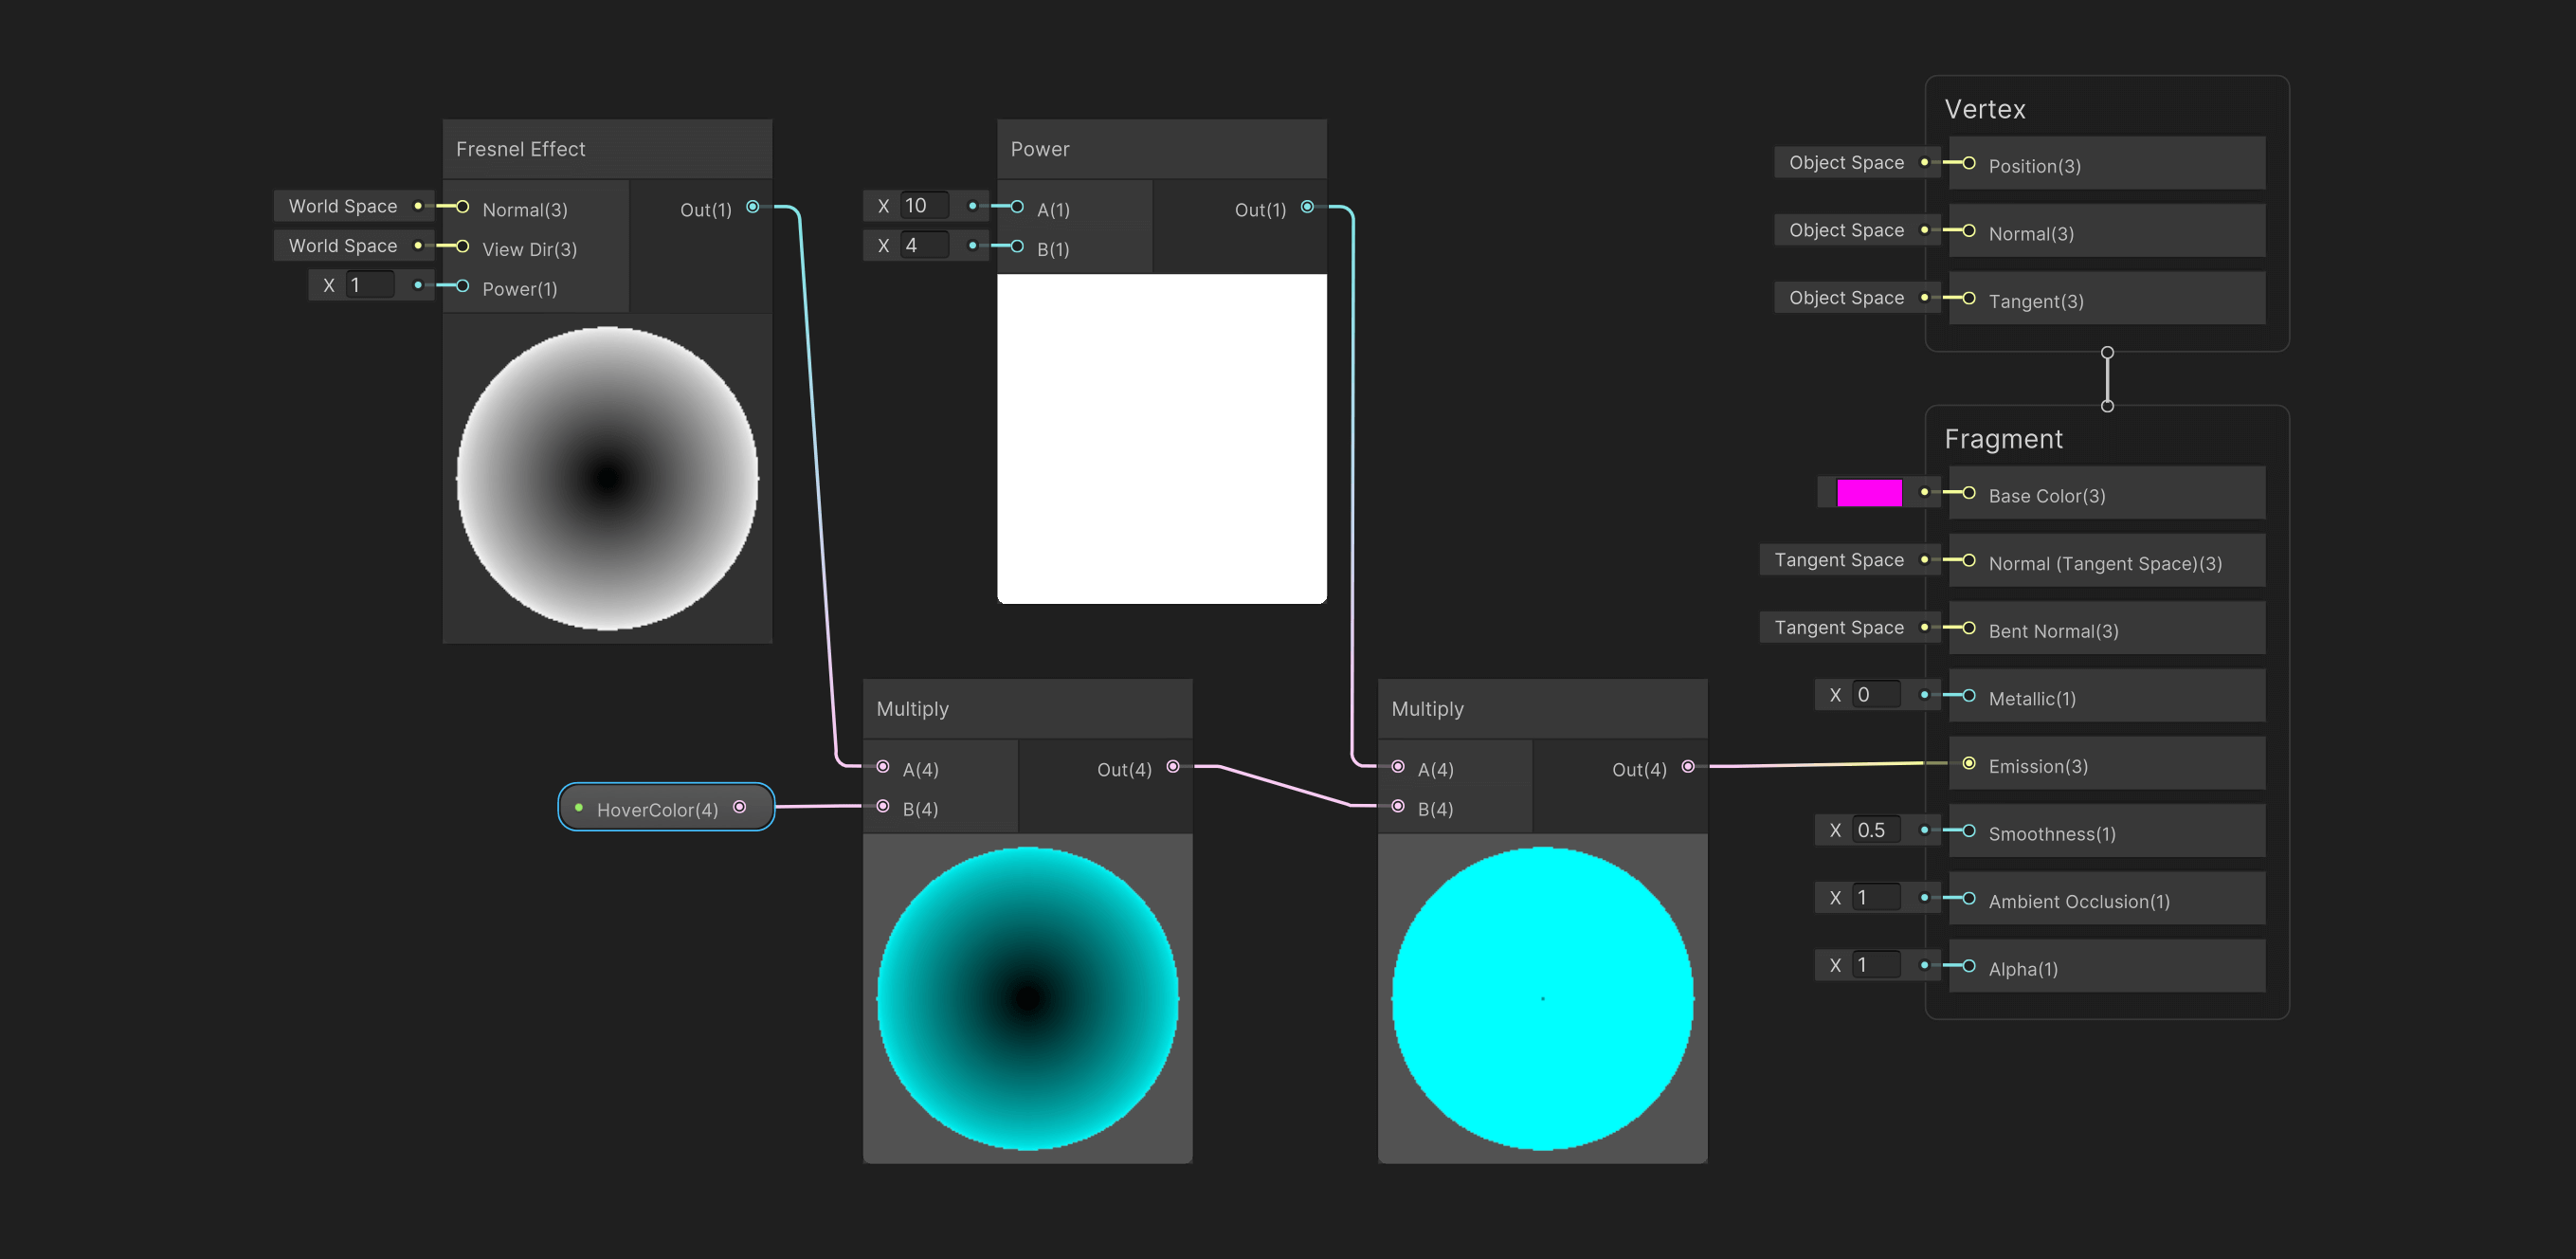Click the Alpha(1) input port
The height and width of the screenshot is (1259, 2576).
point(1968,966)
